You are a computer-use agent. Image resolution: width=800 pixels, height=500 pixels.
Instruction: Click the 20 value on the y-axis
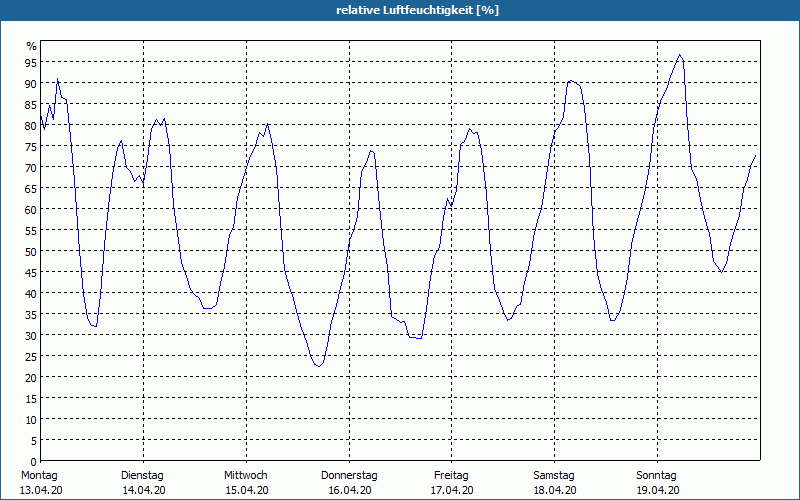(x=31, y=378)
